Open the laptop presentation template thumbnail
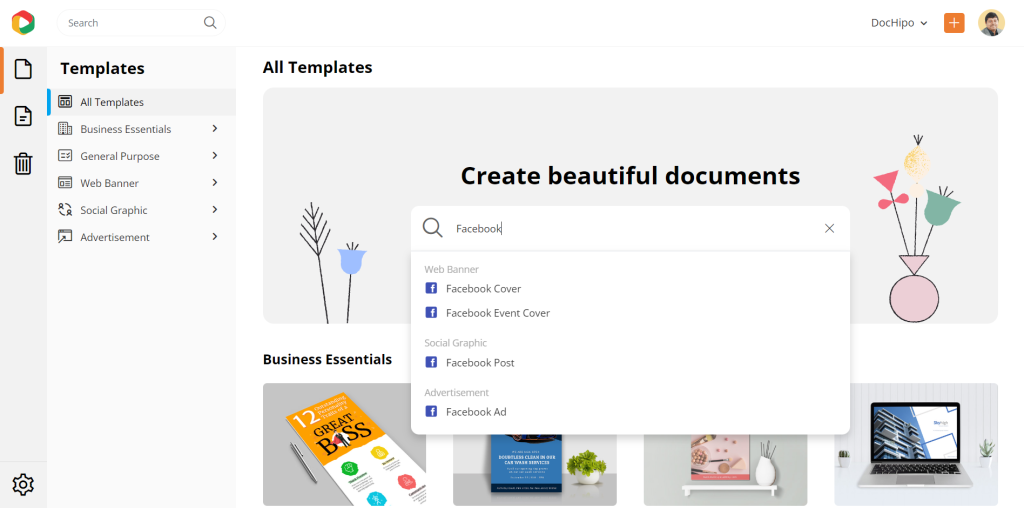Viewport: 1024px width, 508px height. (x=916, y=445)
